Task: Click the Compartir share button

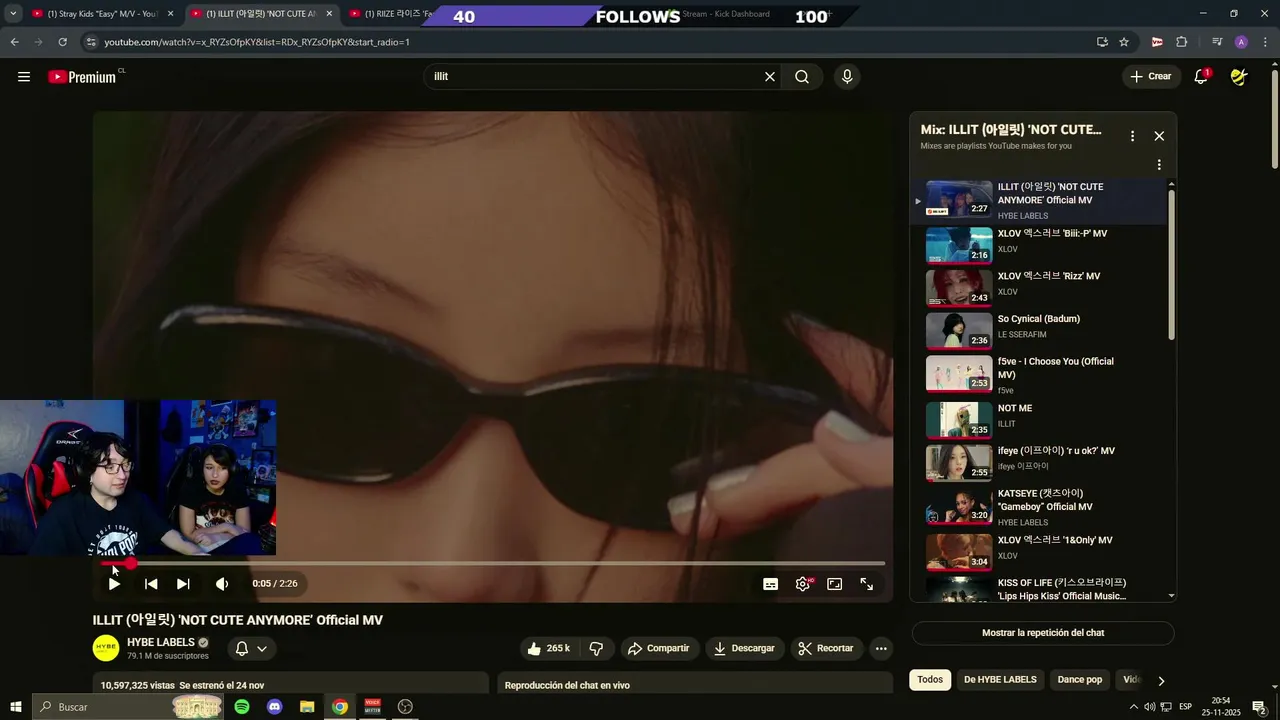Action: [x=658, y=648]
